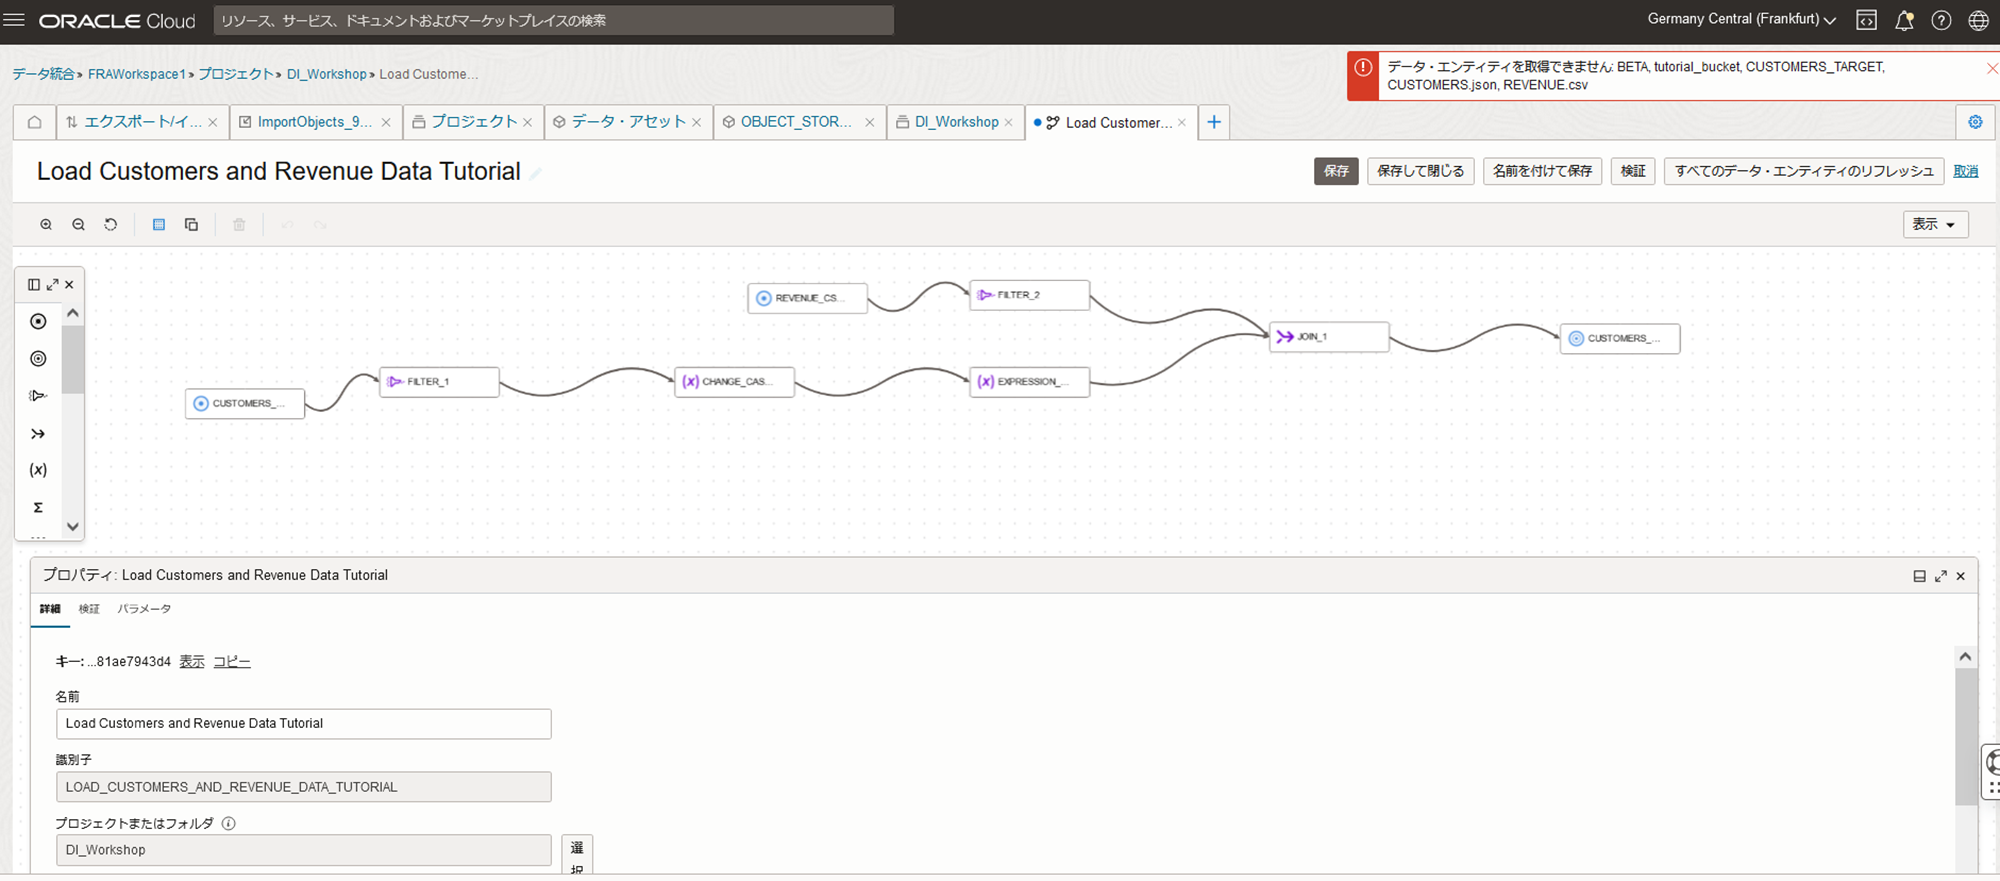Zoom out on the data flow canvas
2000x881 pixels.
(79, 225)
